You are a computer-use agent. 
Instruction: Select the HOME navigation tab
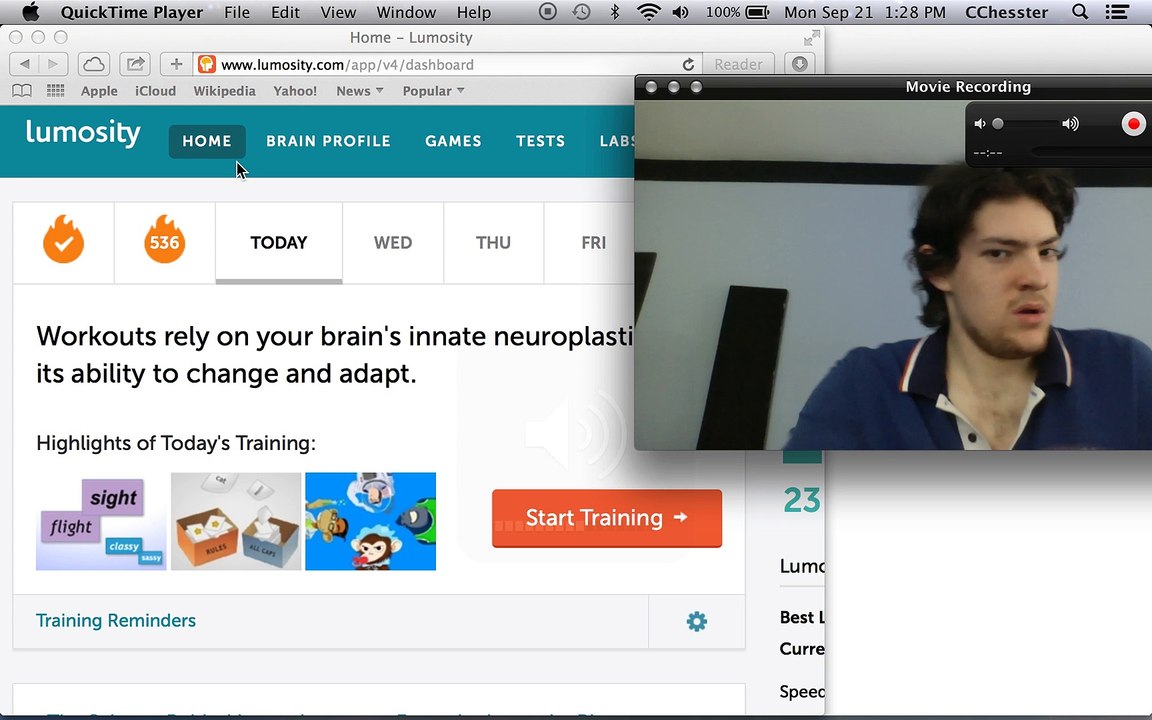(x=207, y=141)
